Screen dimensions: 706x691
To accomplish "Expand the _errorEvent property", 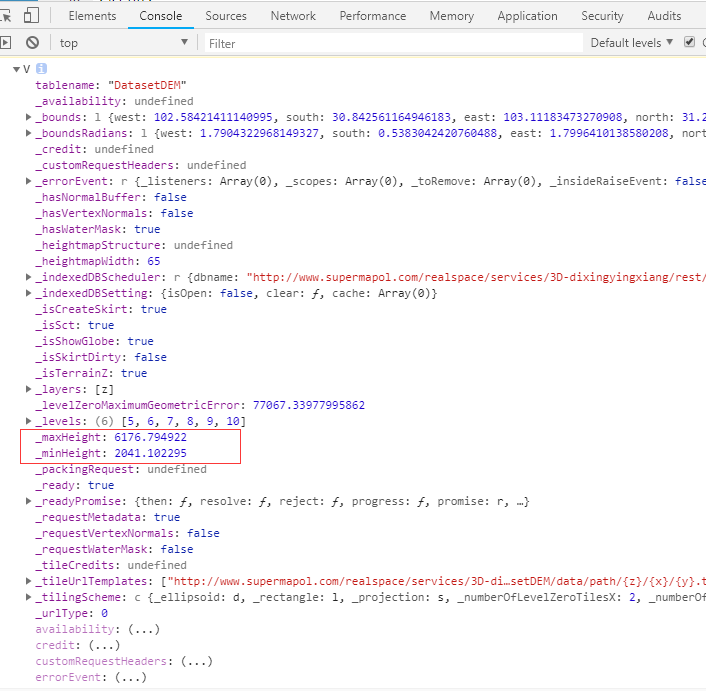I will (x=28, y=181).
